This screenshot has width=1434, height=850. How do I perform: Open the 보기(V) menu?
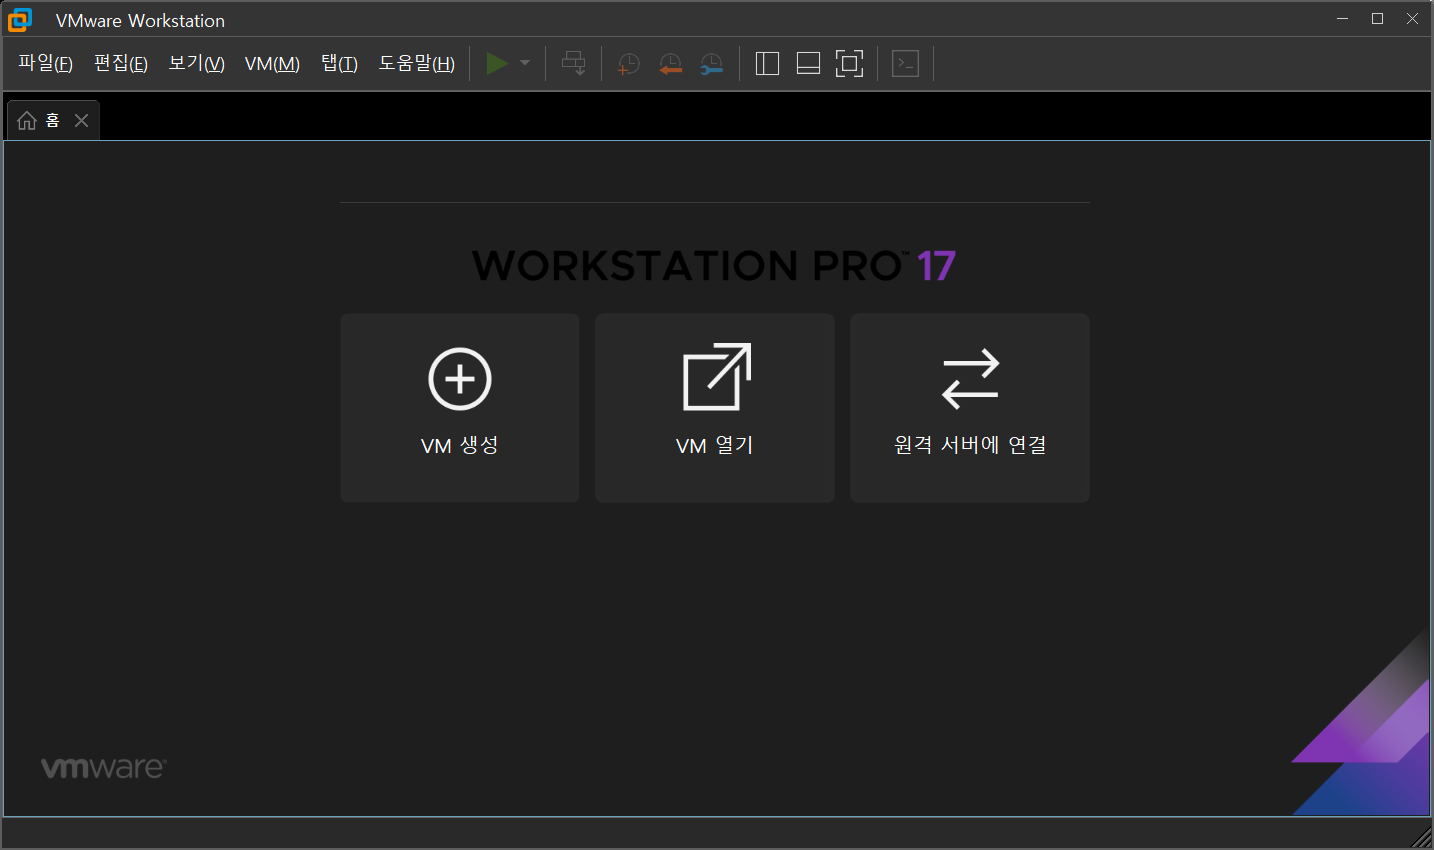(x=196, y=64)
